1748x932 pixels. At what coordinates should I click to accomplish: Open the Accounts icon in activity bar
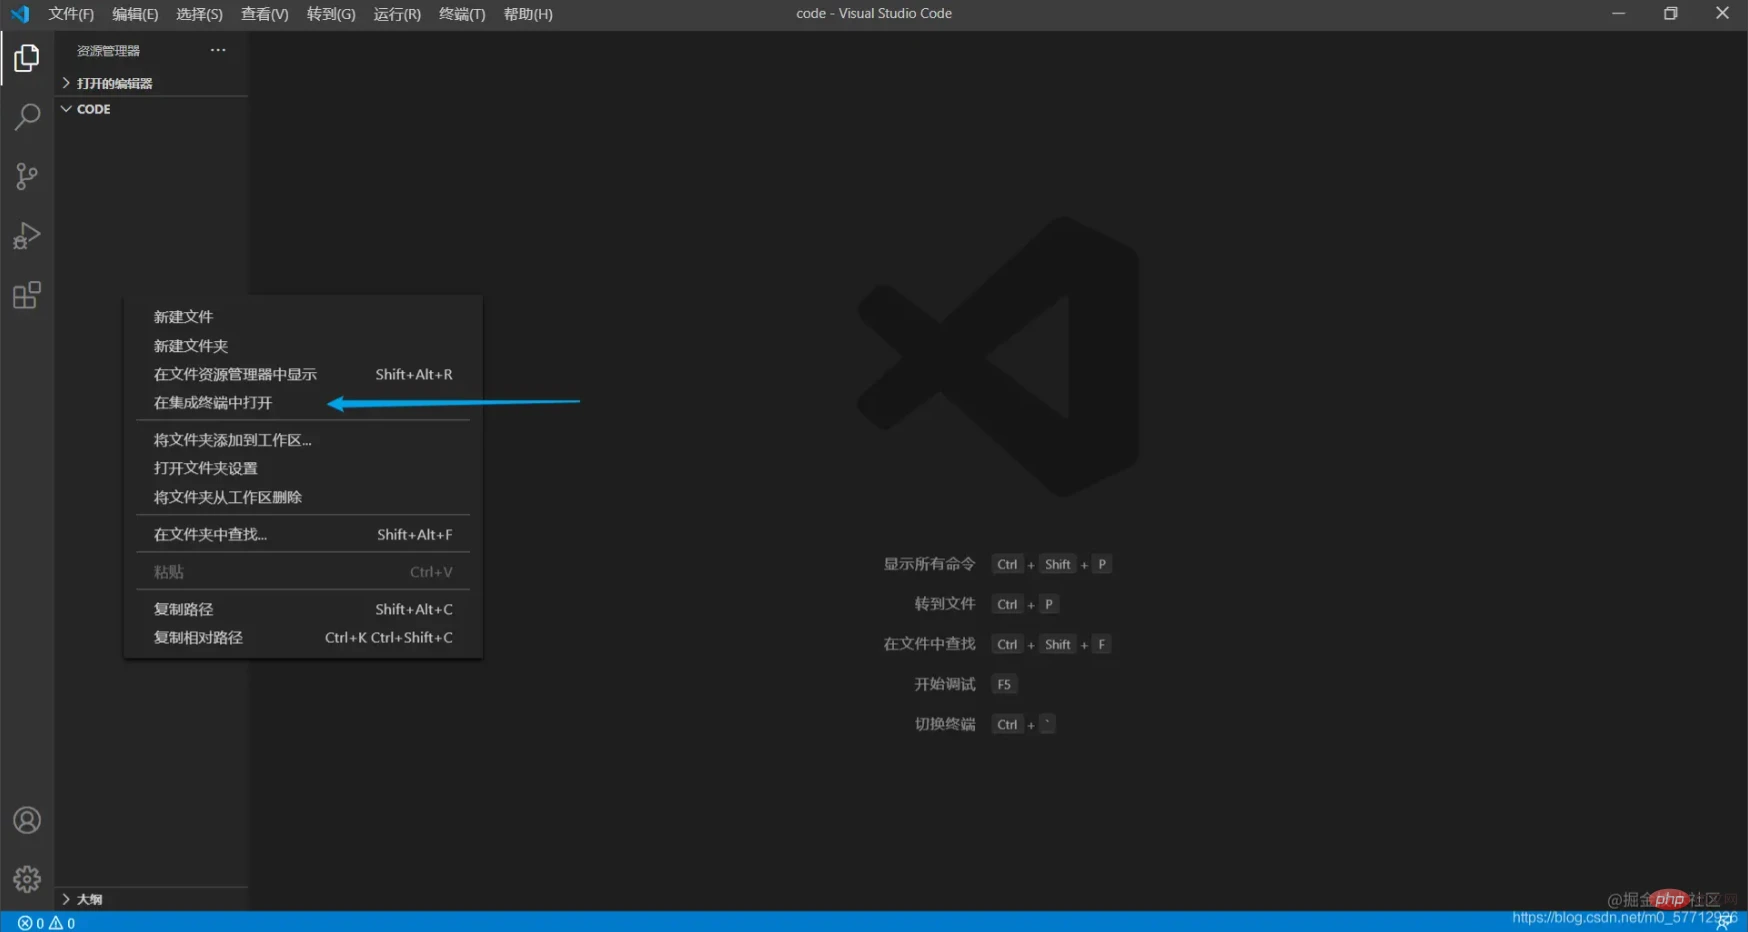[27, 821]
